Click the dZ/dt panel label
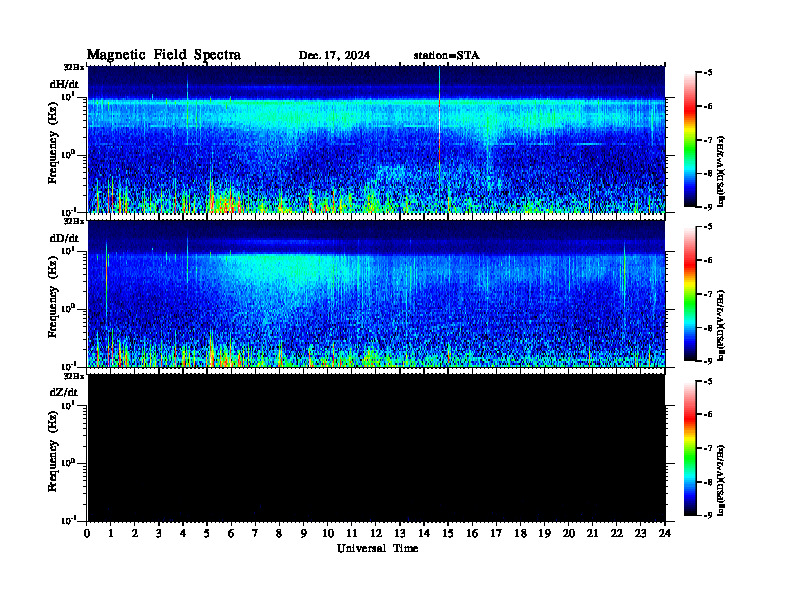The height and width of the screenshot is (612, 792). [64, 392]
